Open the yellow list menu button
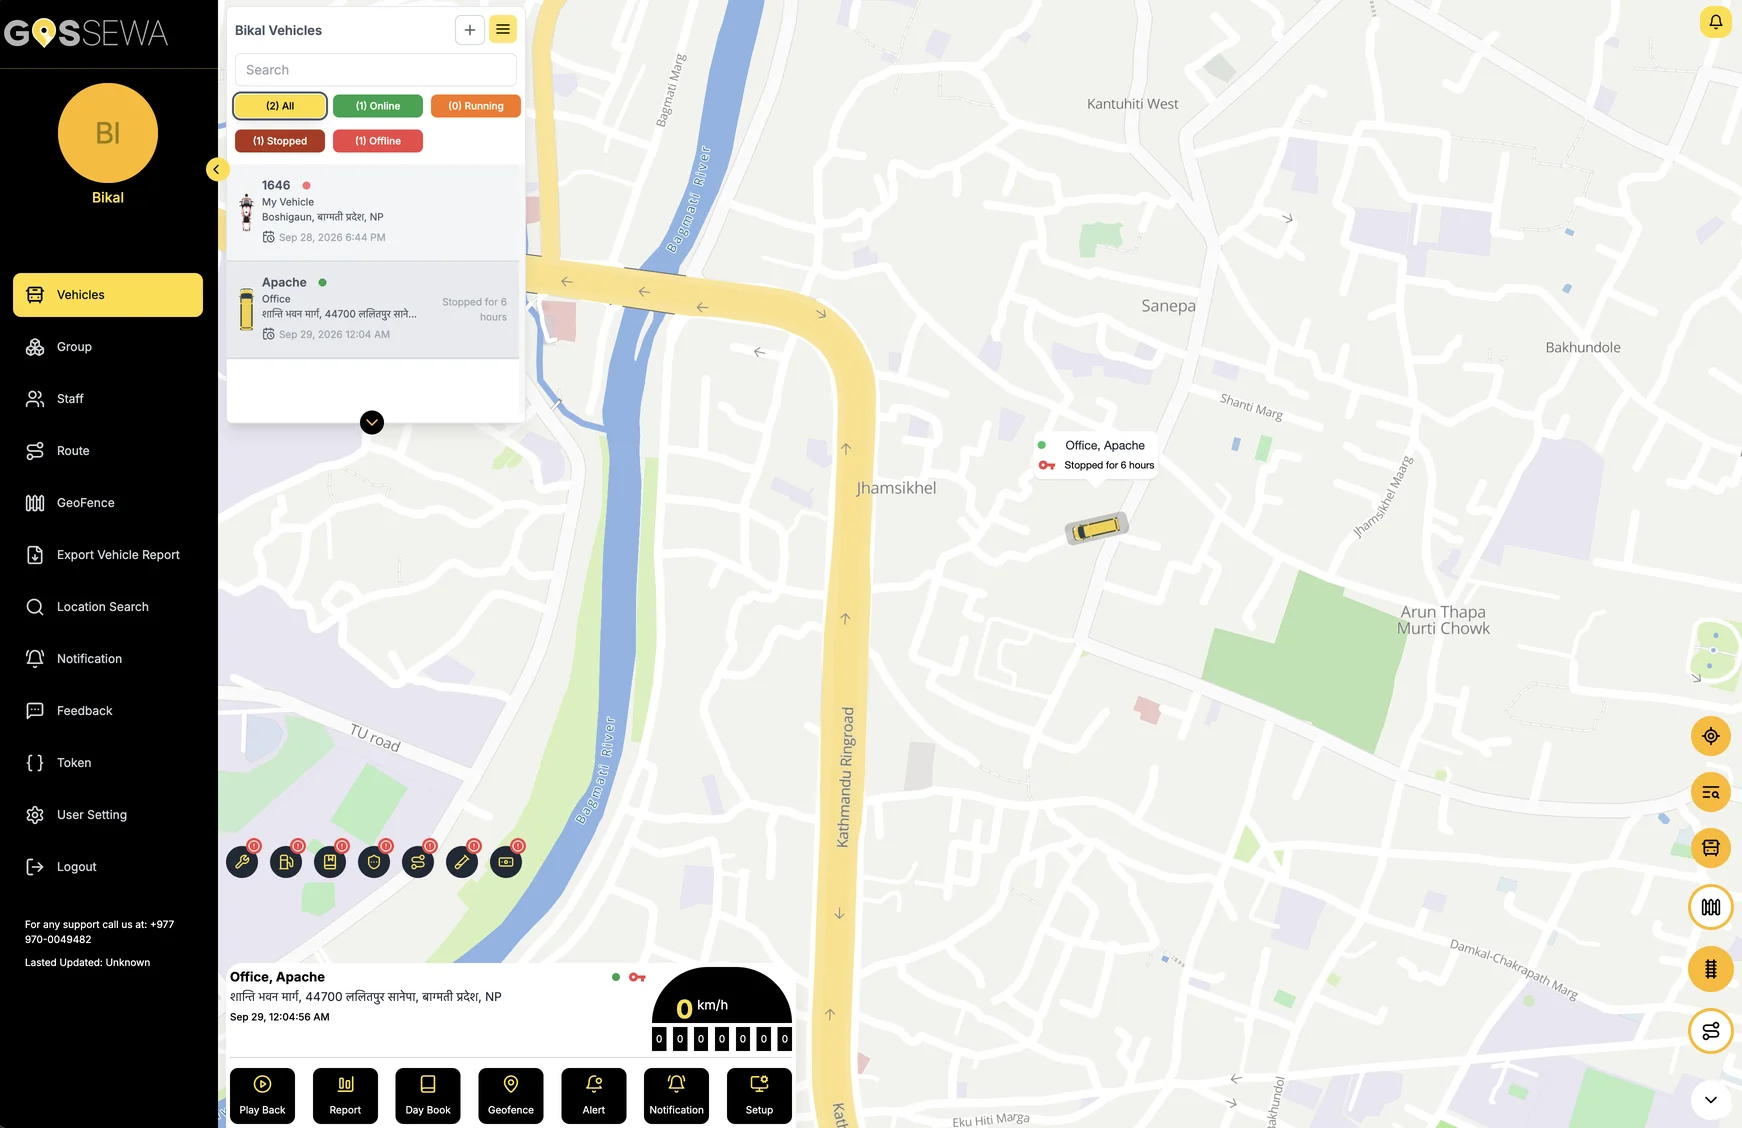The width and height of the screenshot is (1742, 1128). tap(503, 30)
